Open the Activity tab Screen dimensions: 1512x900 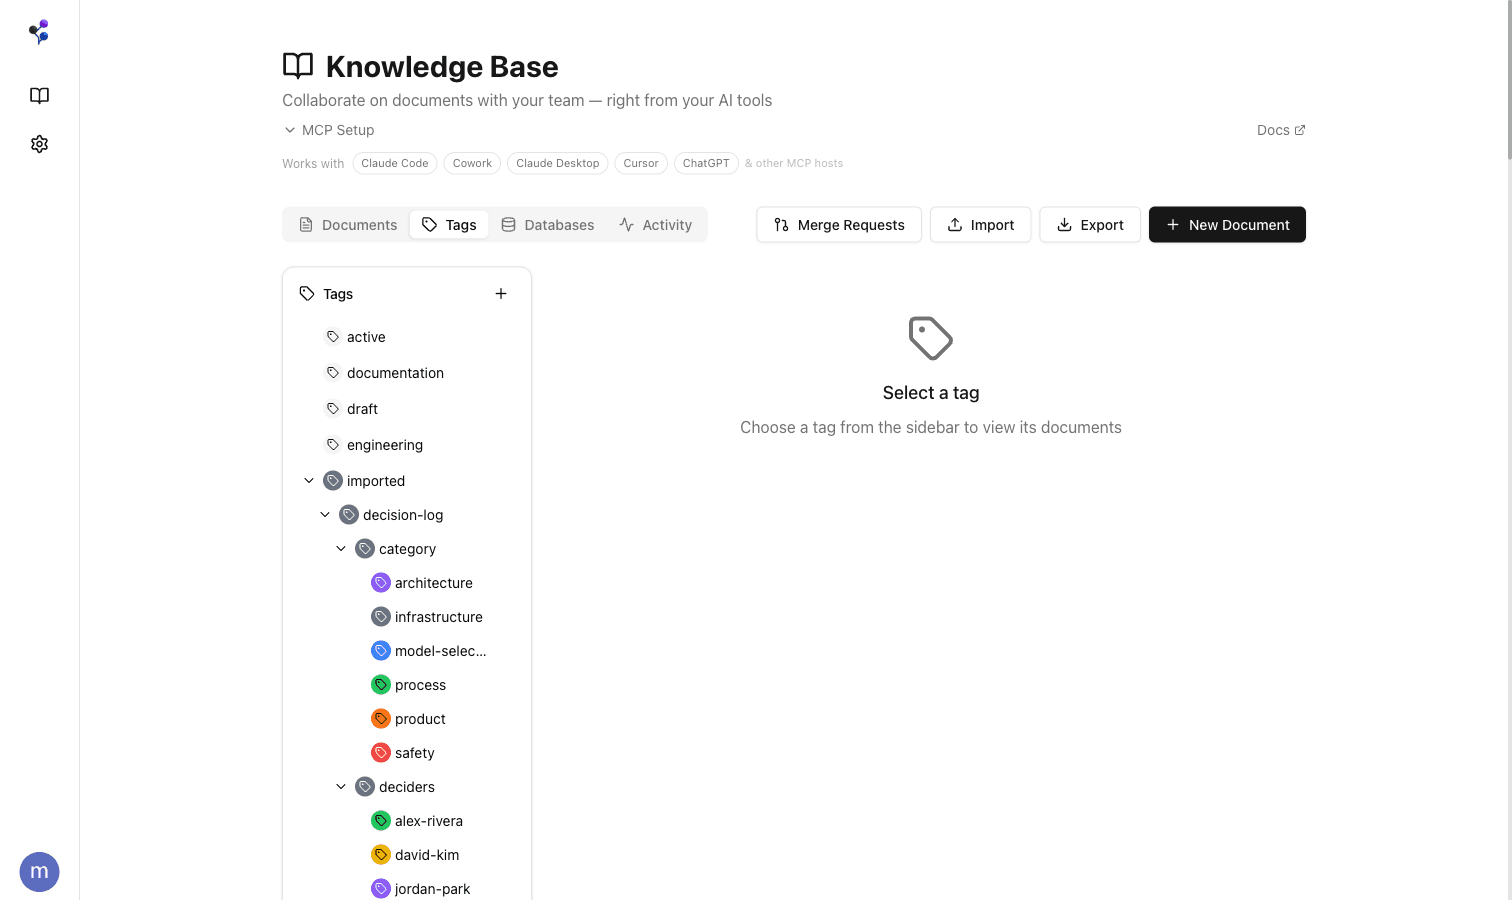pos(655,224)
